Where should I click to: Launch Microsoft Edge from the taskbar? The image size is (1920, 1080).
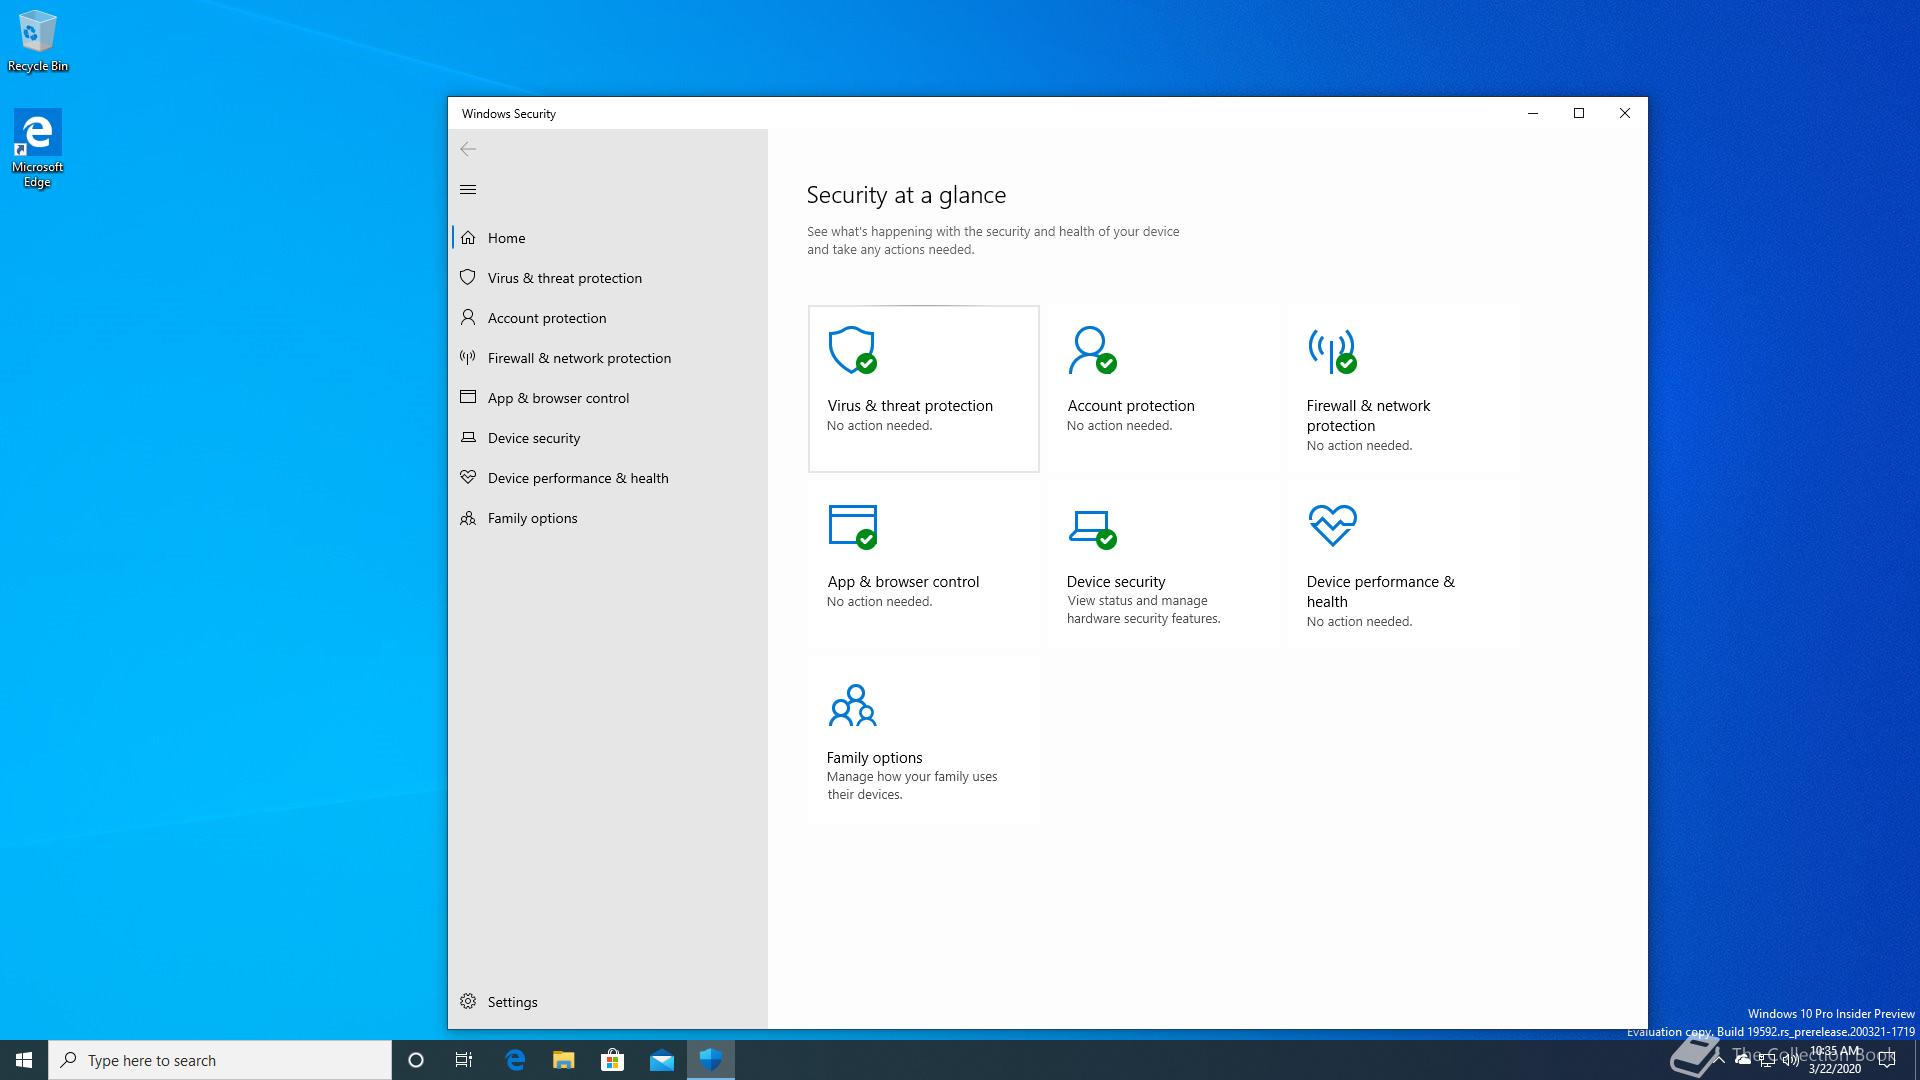(515, 1060)
